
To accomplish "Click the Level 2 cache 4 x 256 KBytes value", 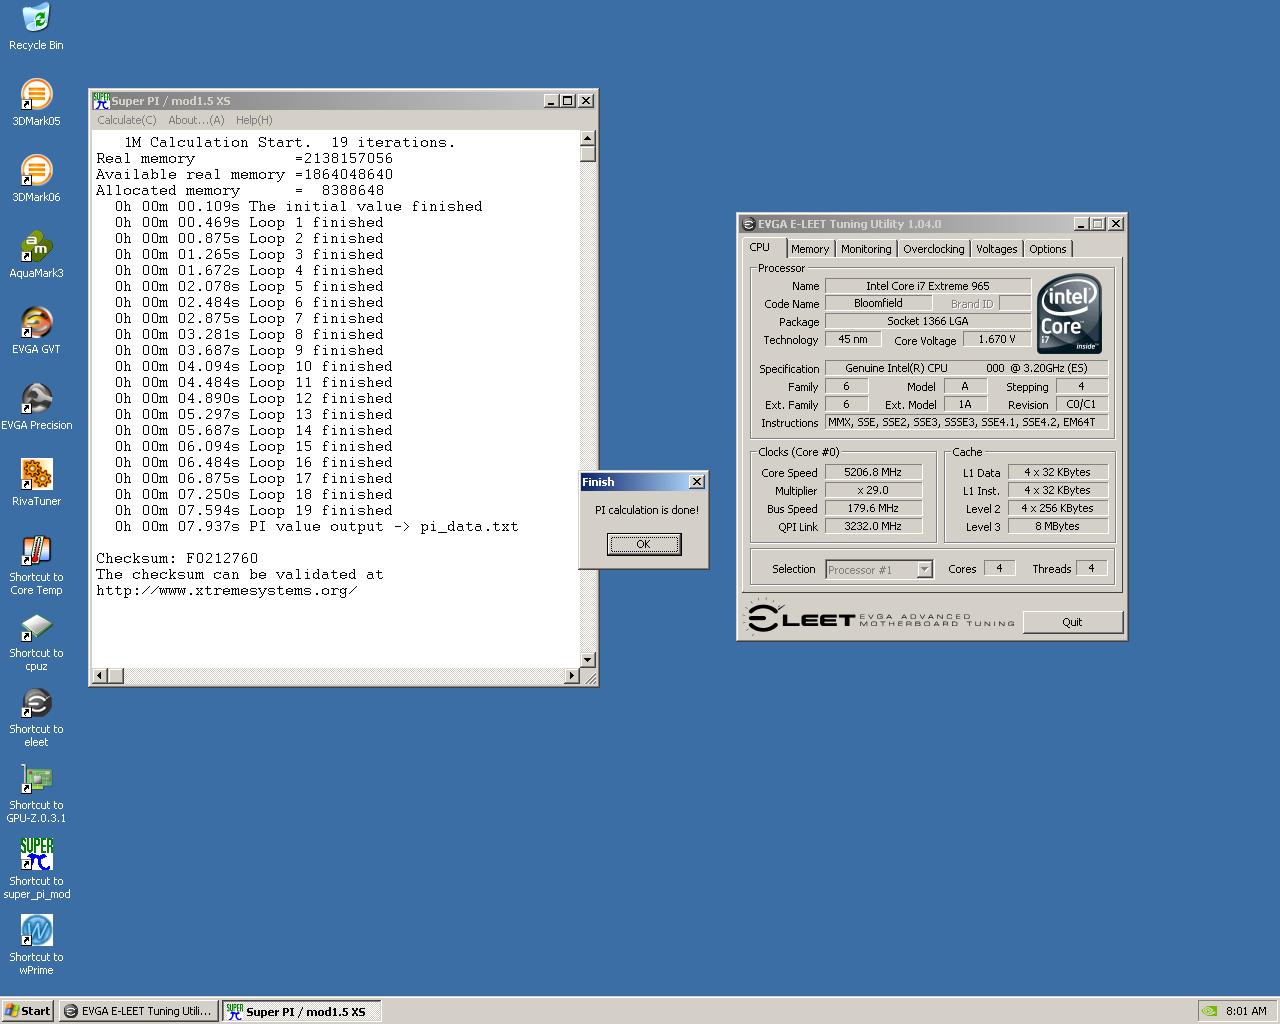I will [x=1057, y=509].
